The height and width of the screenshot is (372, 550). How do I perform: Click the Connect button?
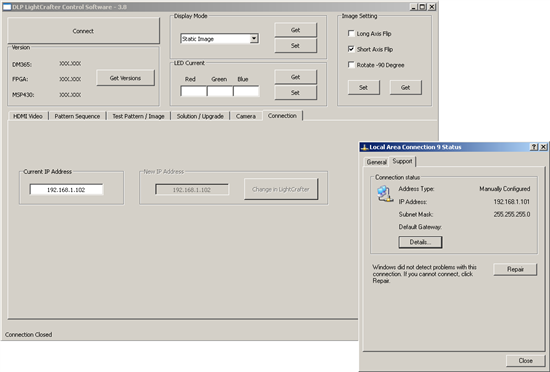point(83,31)
